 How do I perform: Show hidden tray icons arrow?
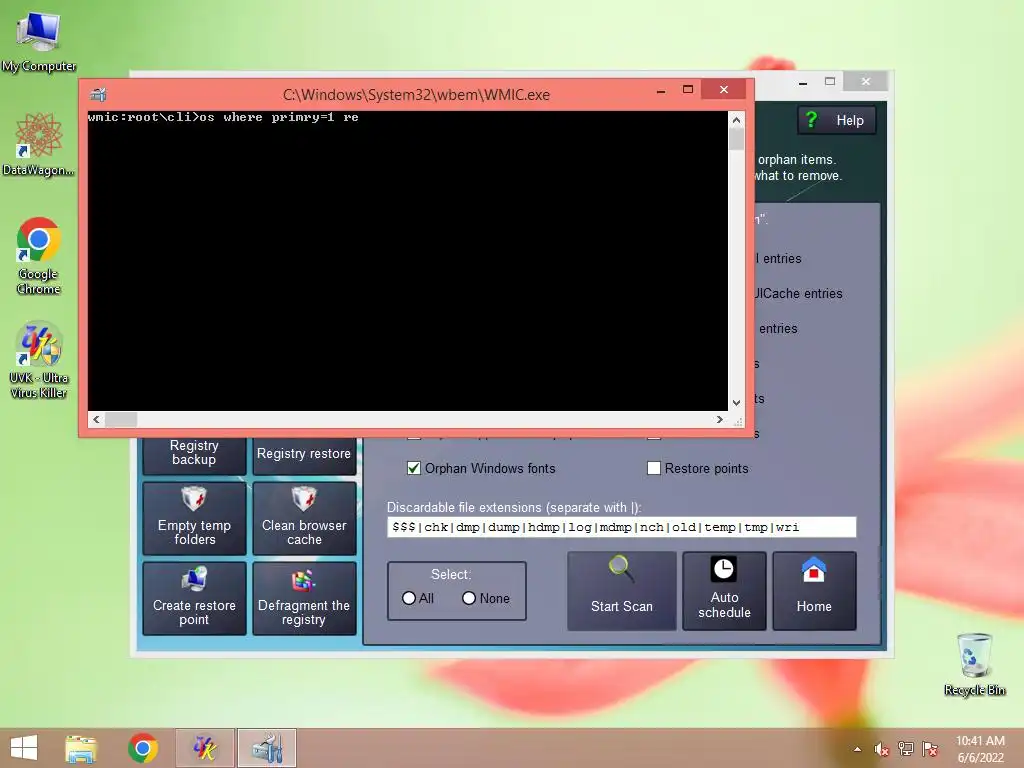[857, 749]
